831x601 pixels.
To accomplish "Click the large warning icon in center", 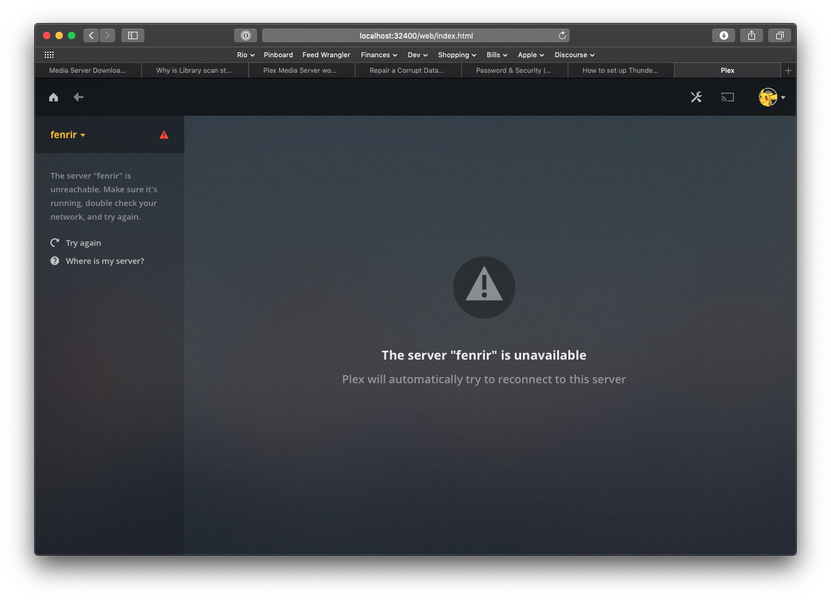I will pos(484,287).
